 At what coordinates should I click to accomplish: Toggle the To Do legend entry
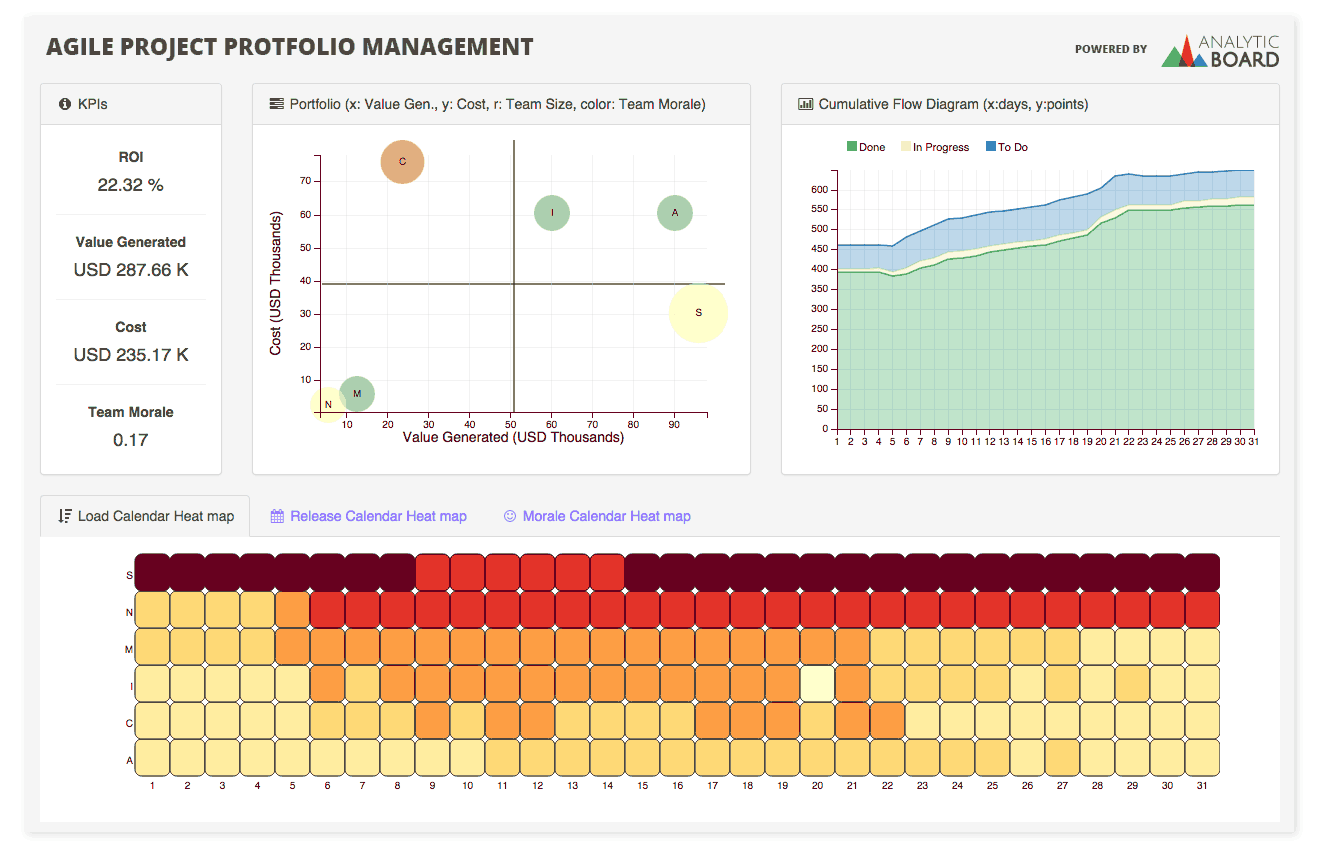[x=1006, y=147]
